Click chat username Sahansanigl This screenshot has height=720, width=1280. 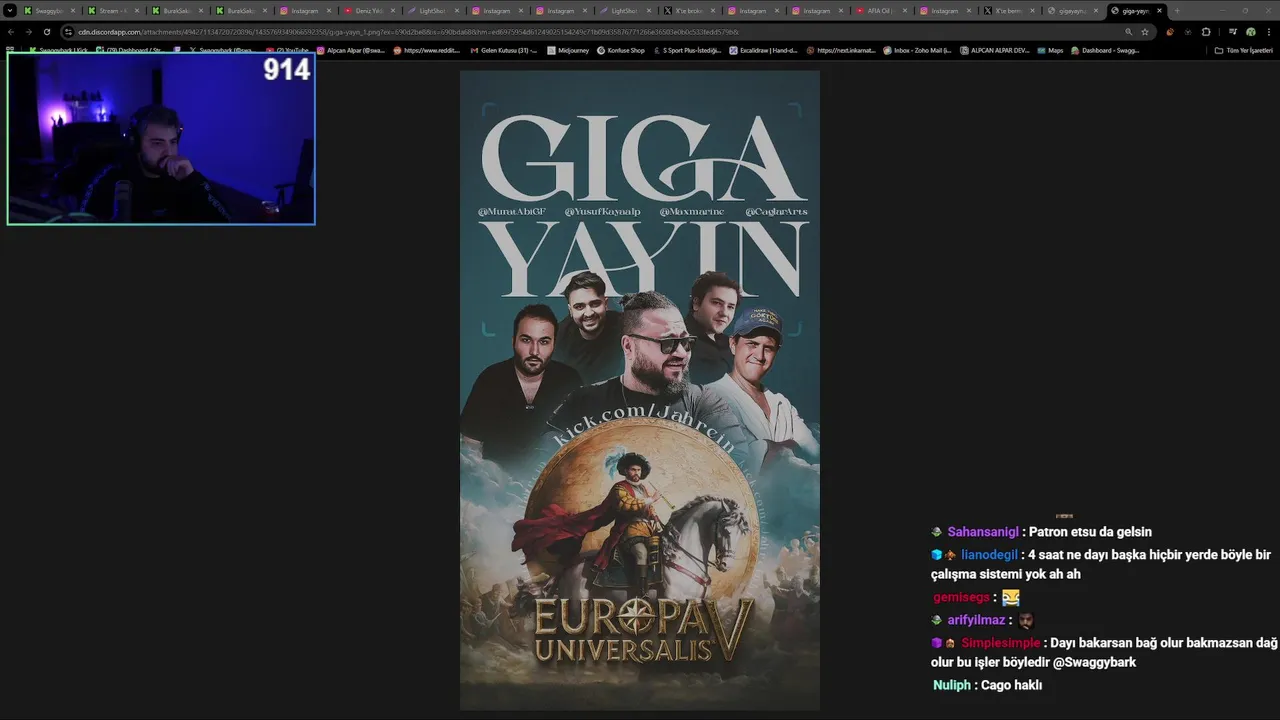(983, 532)
